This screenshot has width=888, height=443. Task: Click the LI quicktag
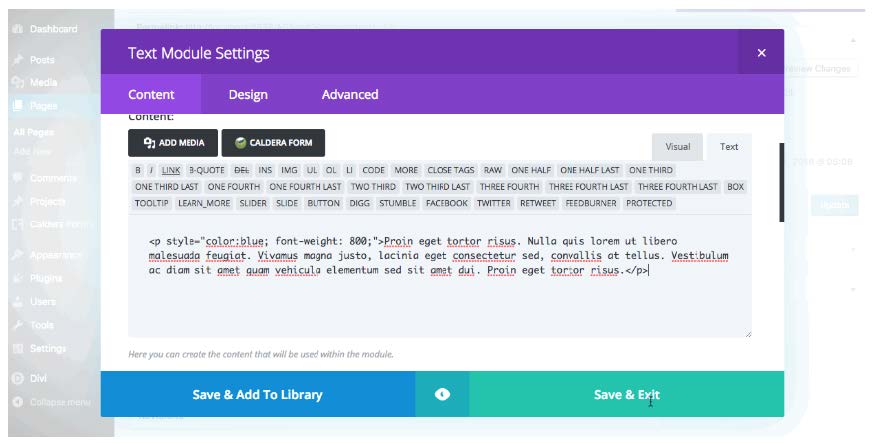click(349, 170)
